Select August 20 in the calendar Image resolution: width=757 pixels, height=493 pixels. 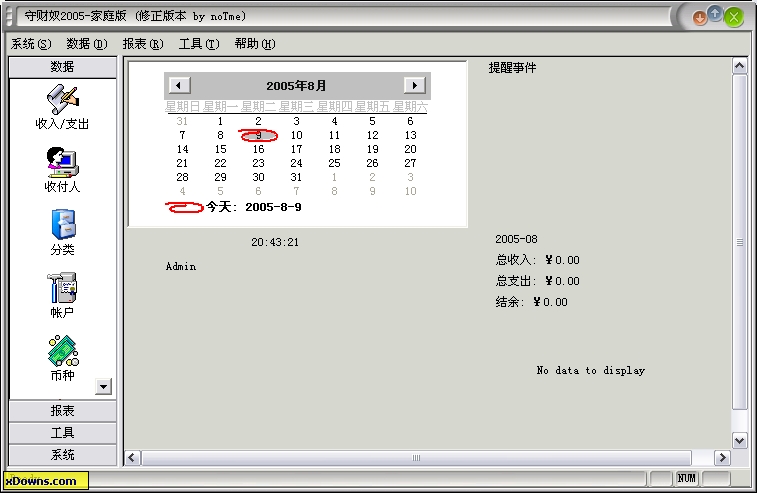coord(410,149)
